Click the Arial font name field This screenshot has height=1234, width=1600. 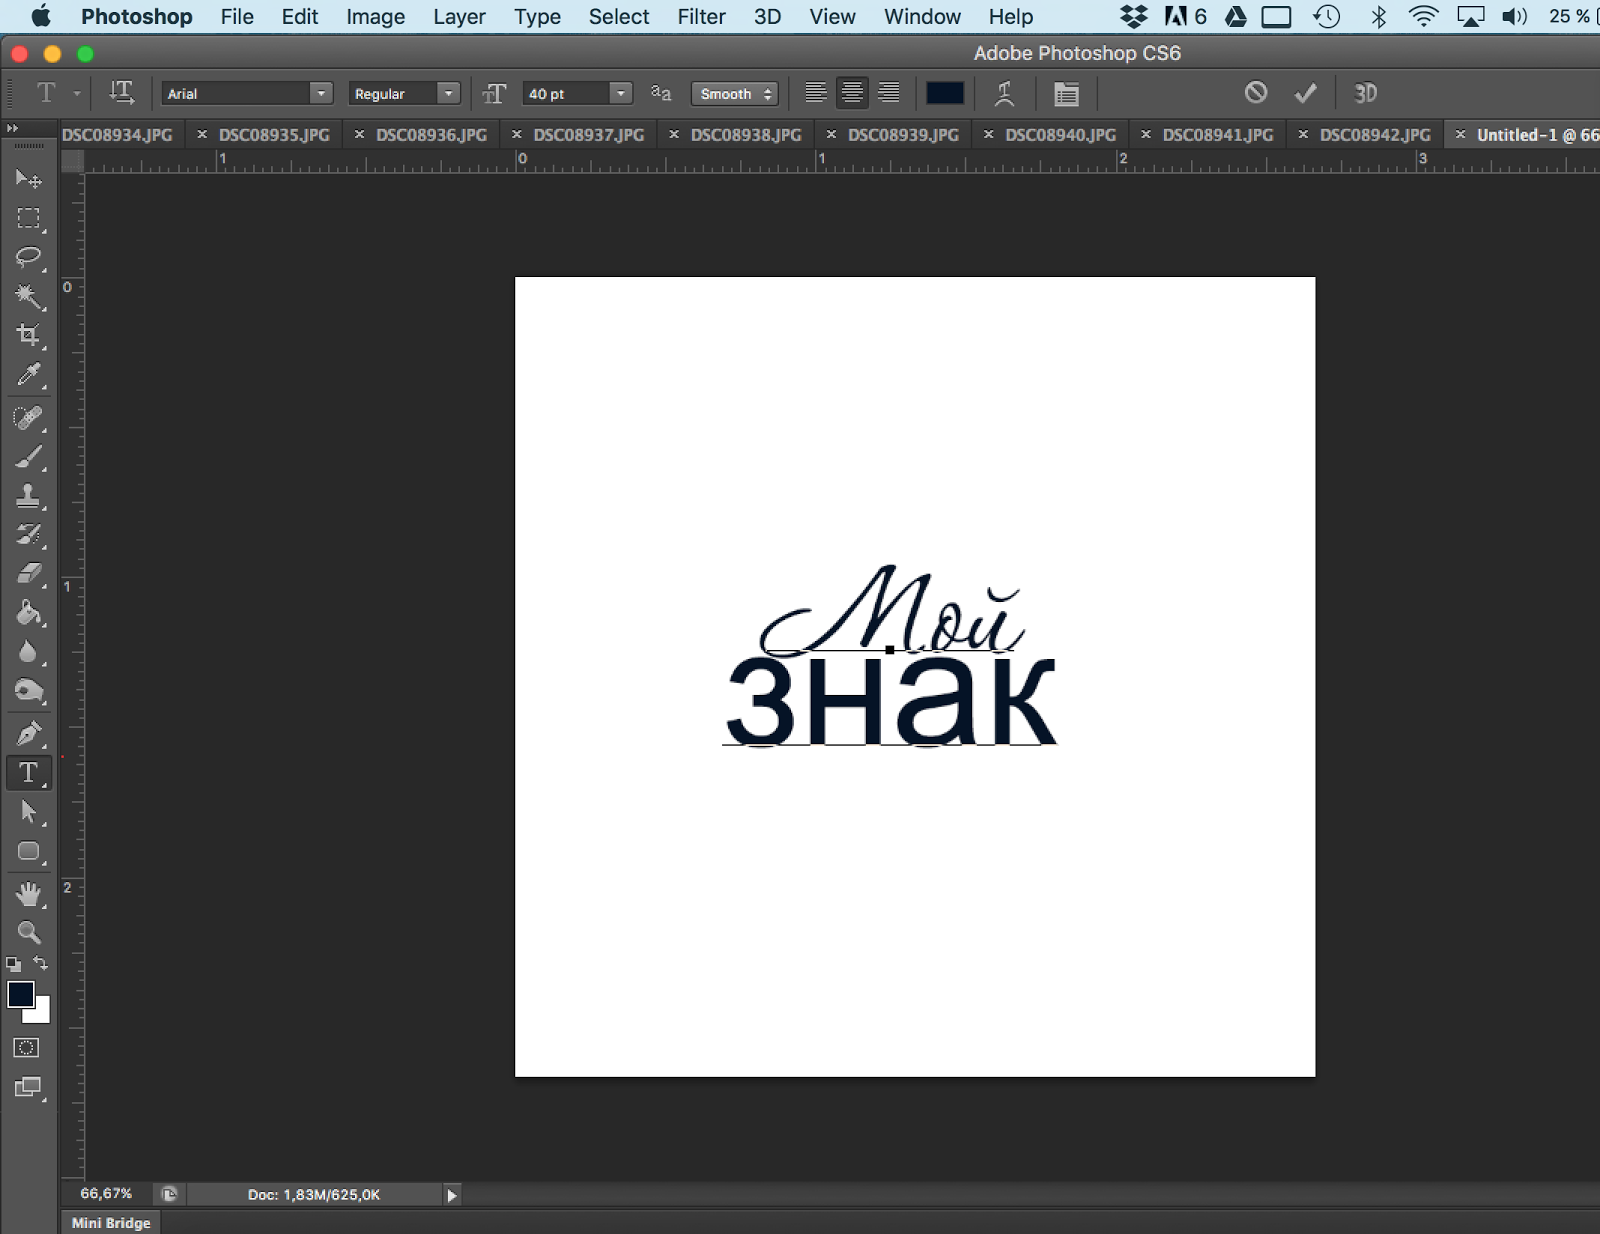pyautogui.click(x=237, y=93)
